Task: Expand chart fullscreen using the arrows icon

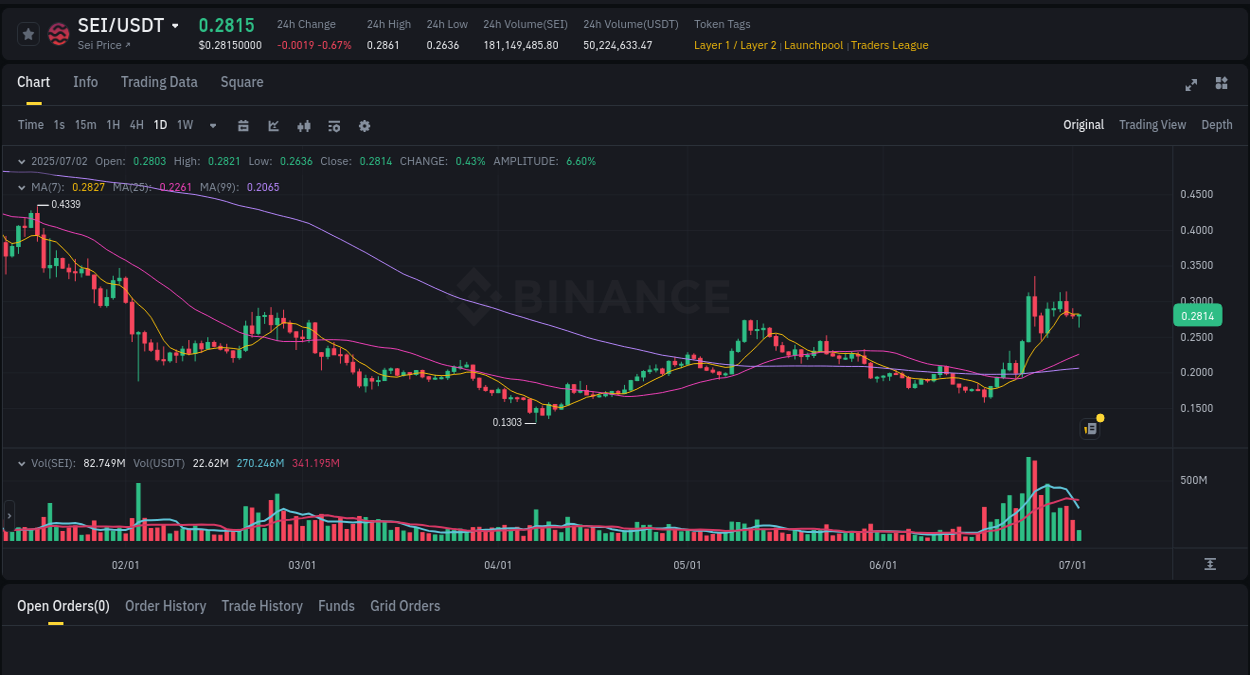Action: point(1191,85)
